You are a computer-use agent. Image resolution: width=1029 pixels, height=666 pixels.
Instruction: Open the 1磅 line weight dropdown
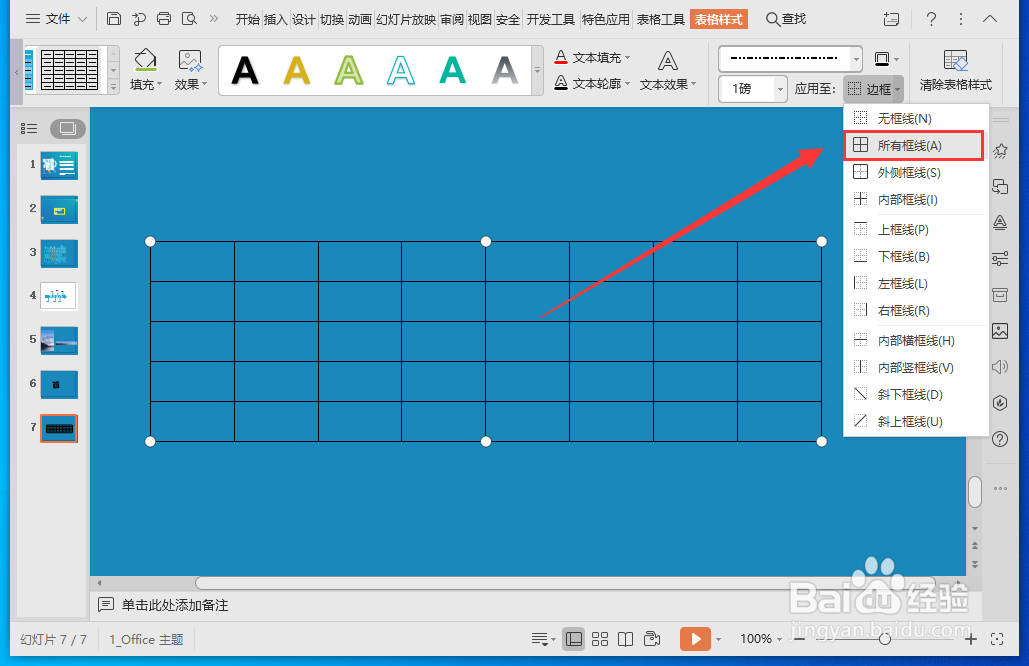[780, 89]
